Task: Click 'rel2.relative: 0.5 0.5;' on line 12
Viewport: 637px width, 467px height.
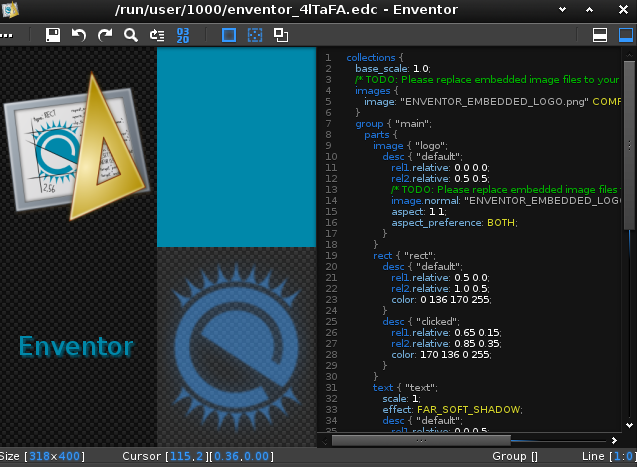Action: pyautogui.click(x=440, y=178)
